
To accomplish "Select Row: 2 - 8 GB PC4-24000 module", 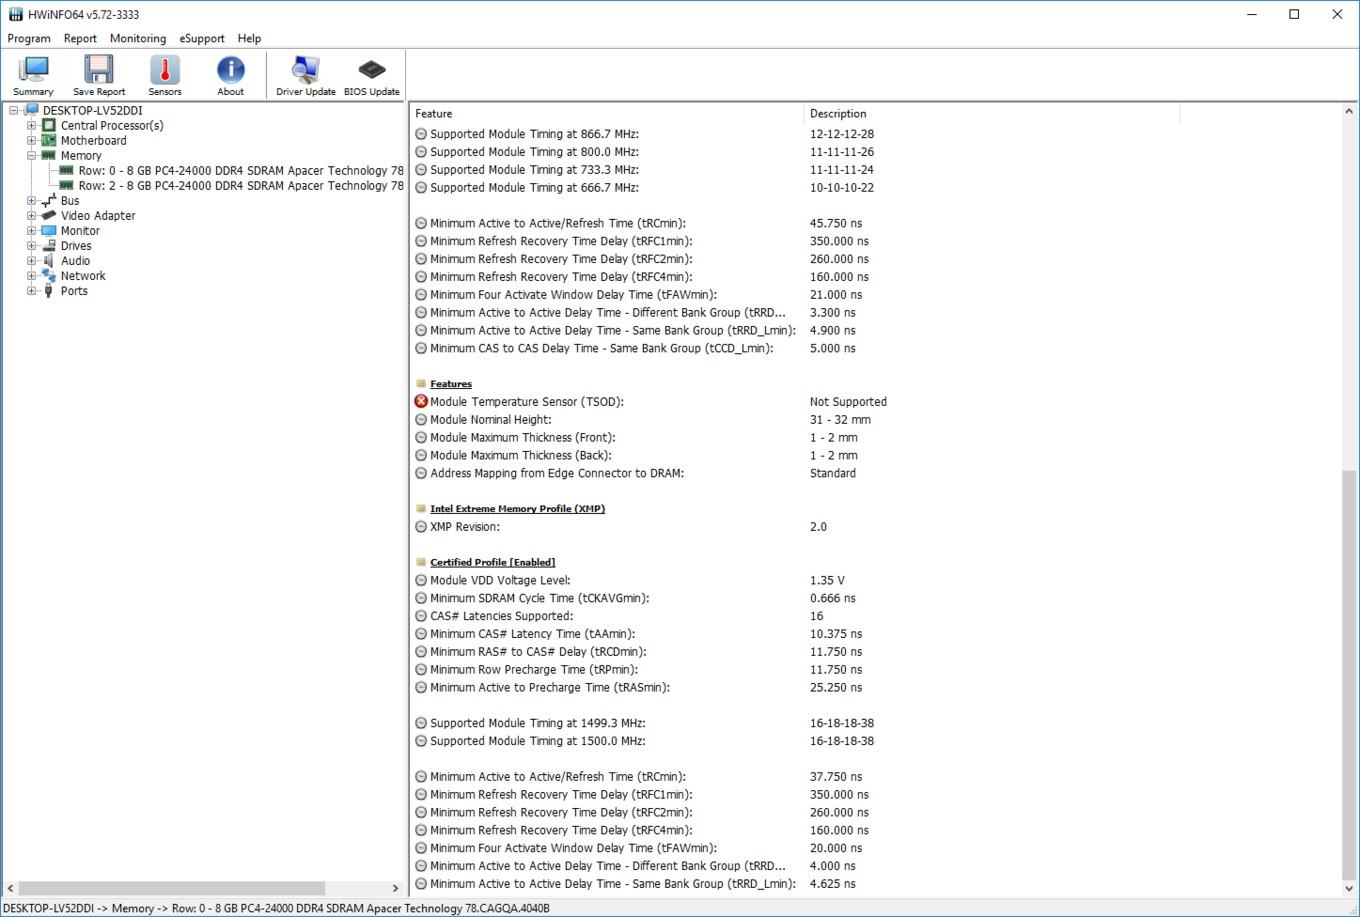I will (241, 185).
